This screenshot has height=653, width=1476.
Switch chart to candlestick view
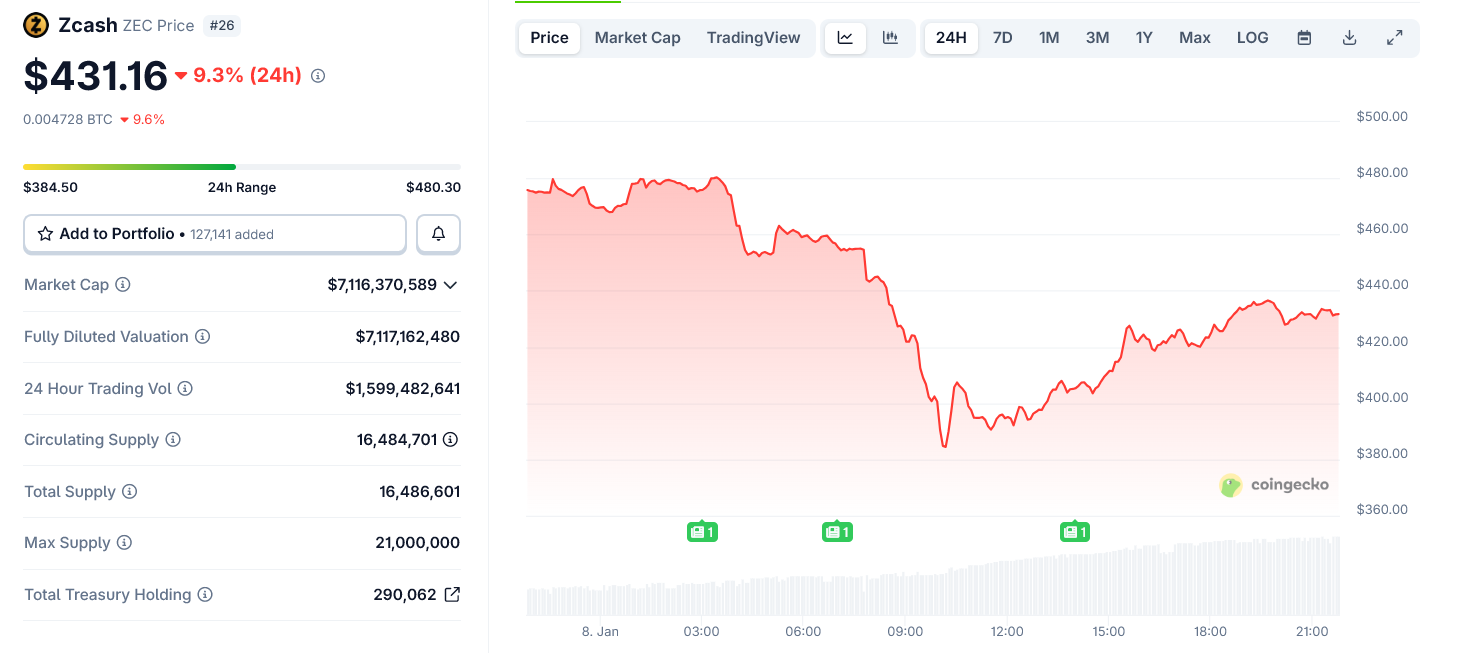[x=890, y=37]
